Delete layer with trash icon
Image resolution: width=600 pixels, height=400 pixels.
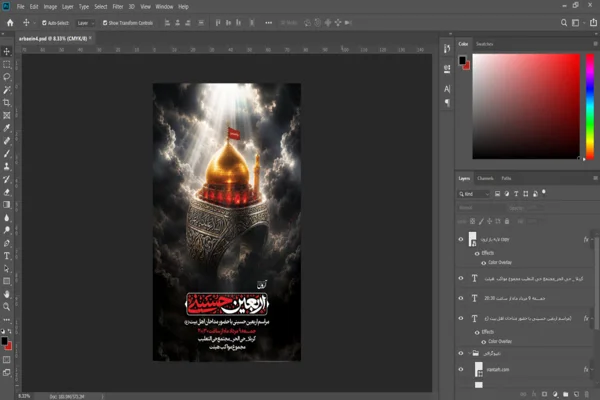coord(587,394)
